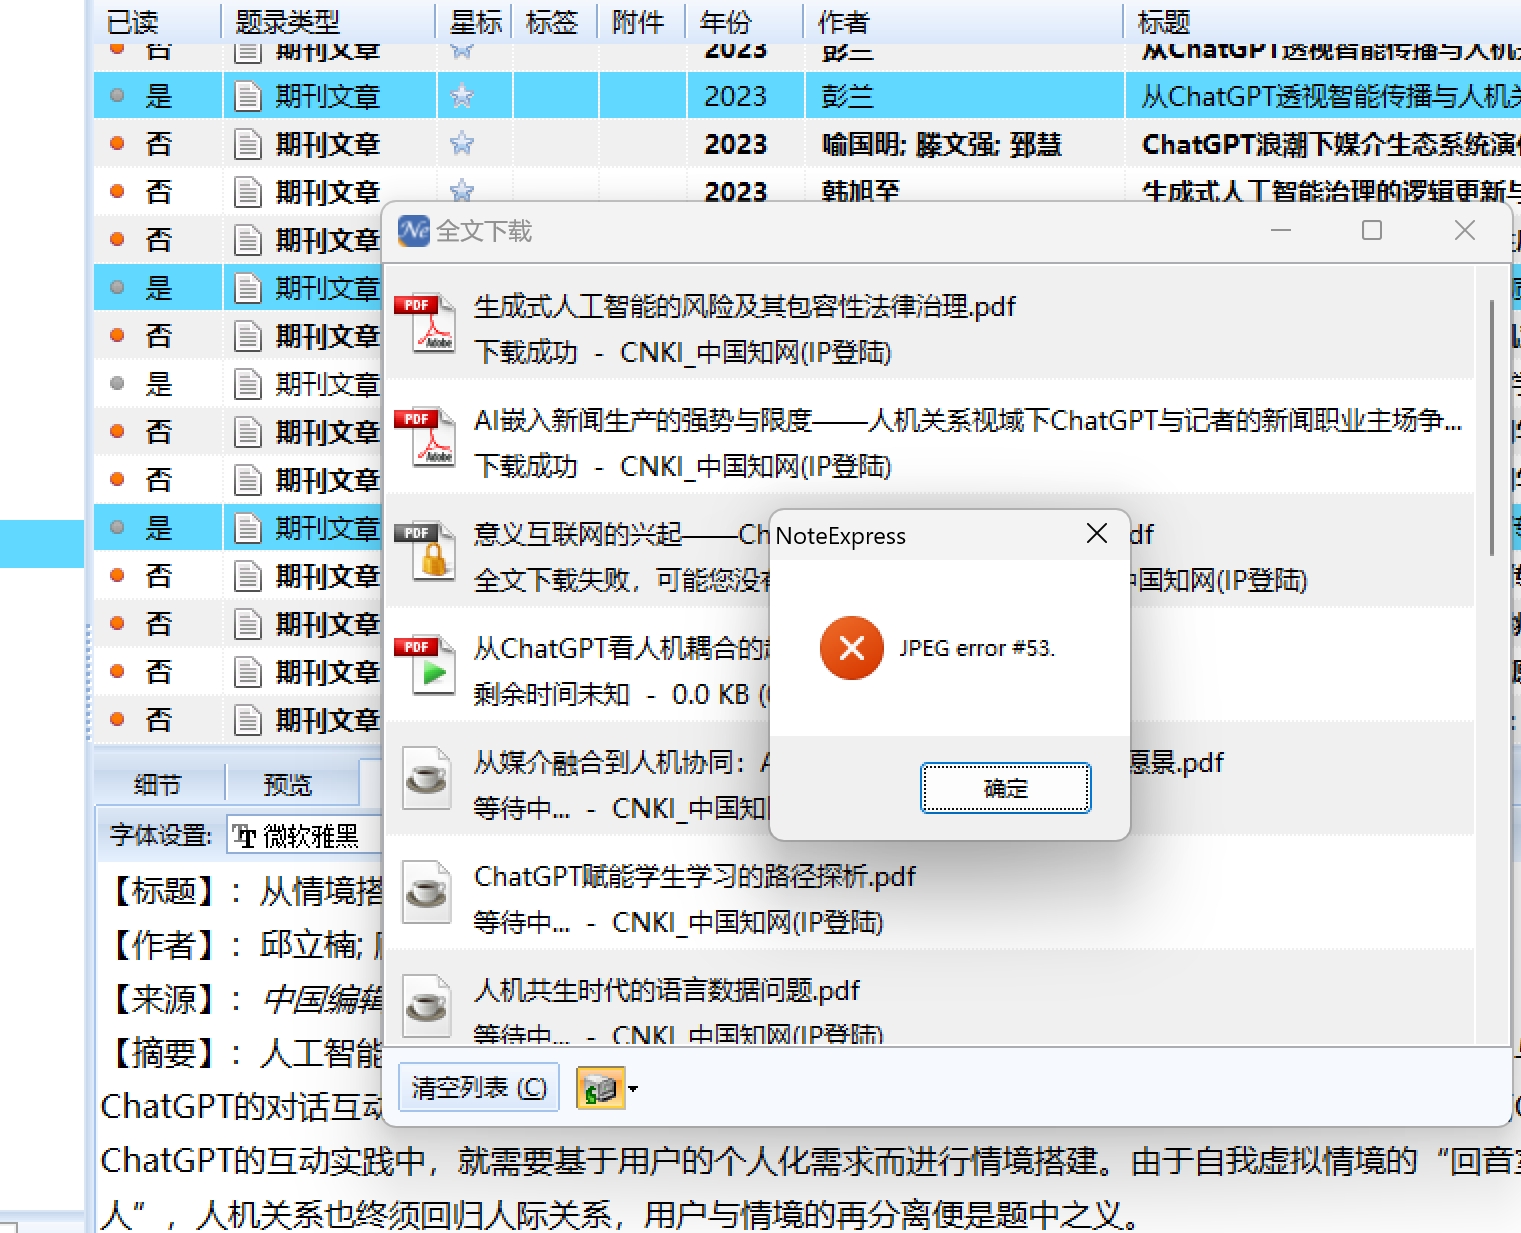The width and height of the screenshot is (1521, 1233).
Task: Click waiting cup icon of 从媒介融合到人机协同 item
Action: click(427, 779)
